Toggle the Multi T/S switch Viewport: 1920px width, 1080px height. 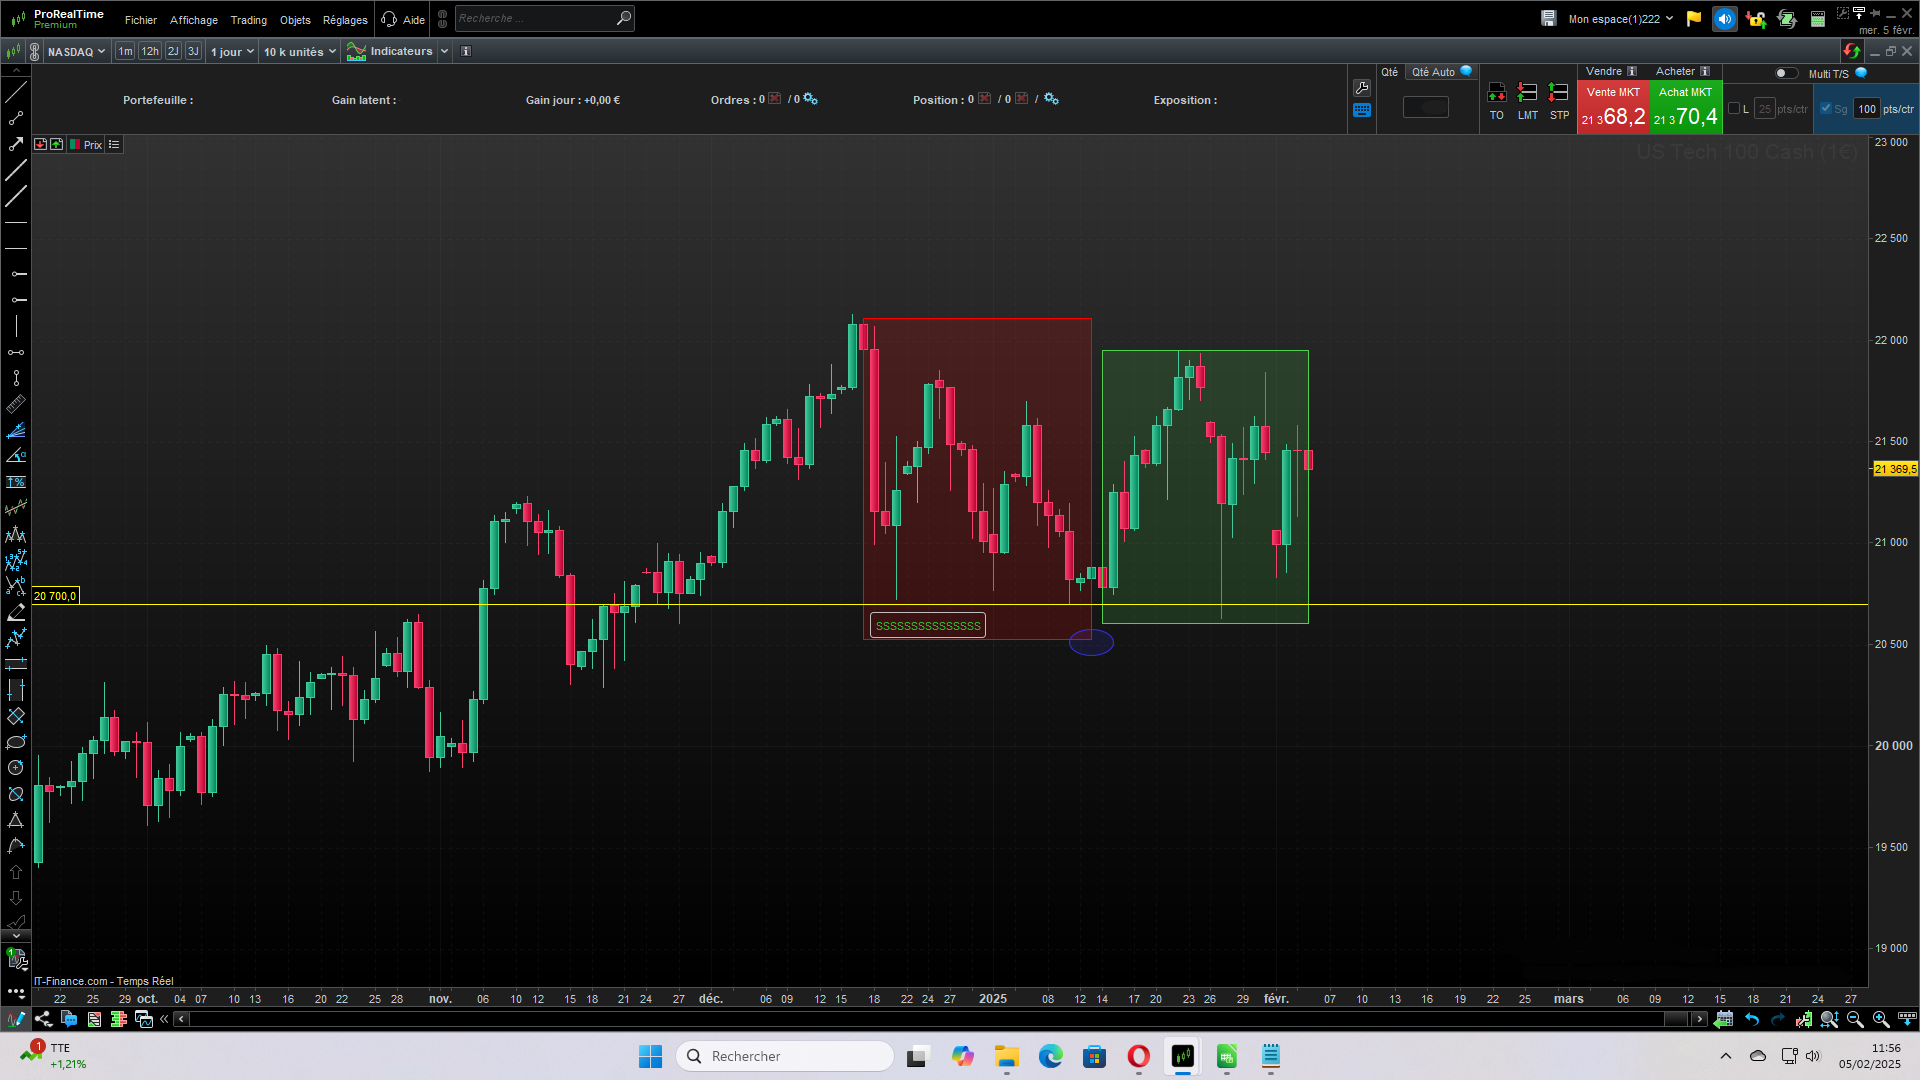tap(1785, 73)
